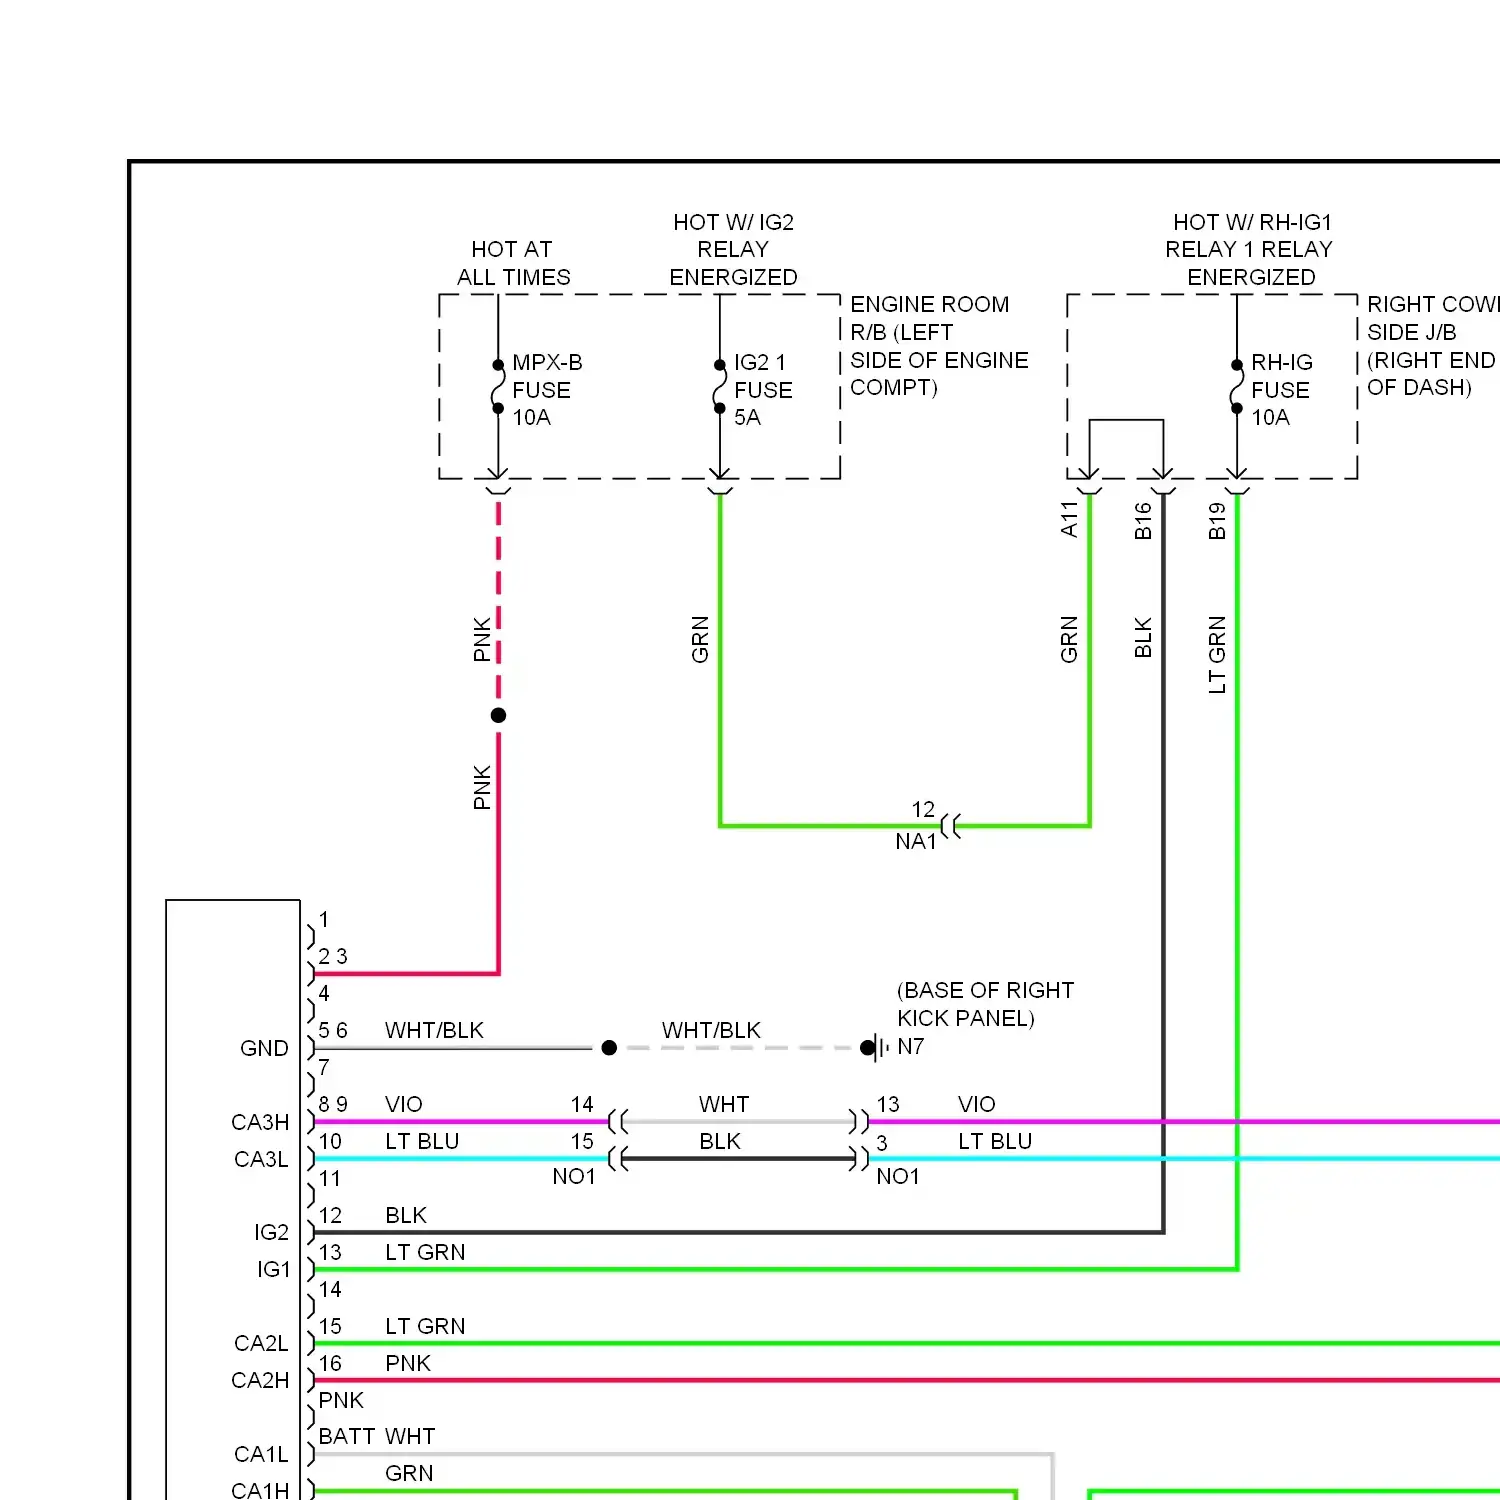Screen dimensions: 1500x1500
Task: Click module pin numbers 8 9
Action: [x=333, y=1104]
